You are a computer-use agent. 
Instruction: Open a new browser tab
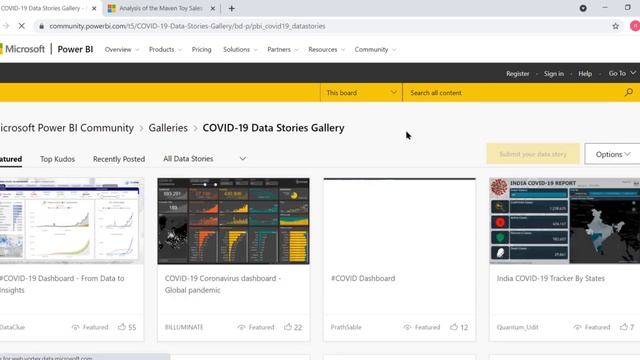231,8
